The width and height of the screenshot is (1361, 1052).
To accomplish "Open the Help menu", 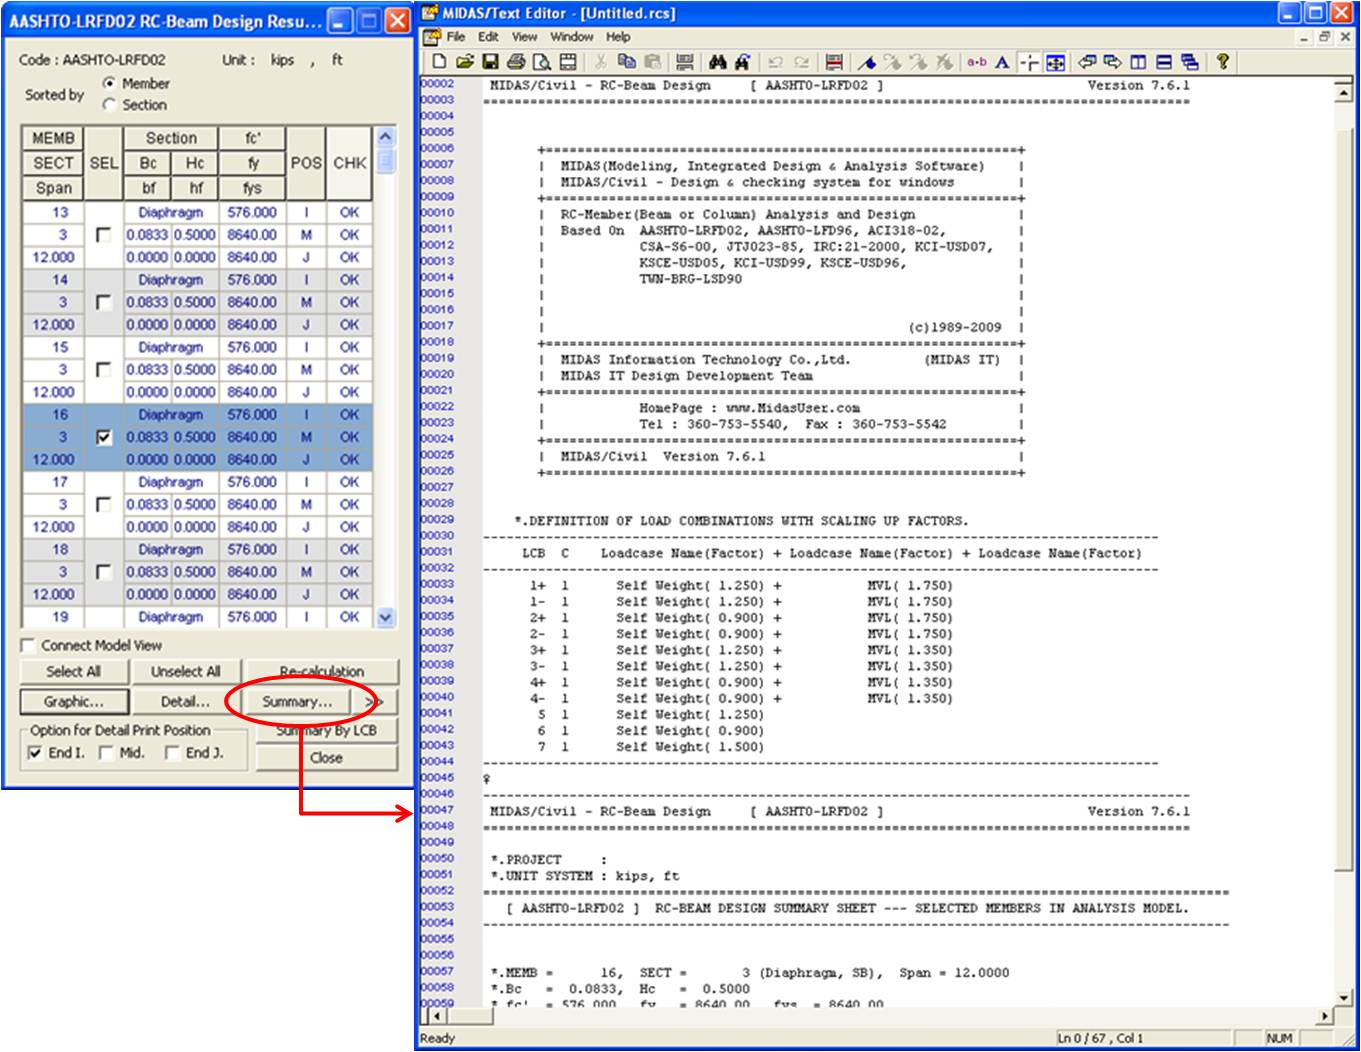I will point(618,37).
